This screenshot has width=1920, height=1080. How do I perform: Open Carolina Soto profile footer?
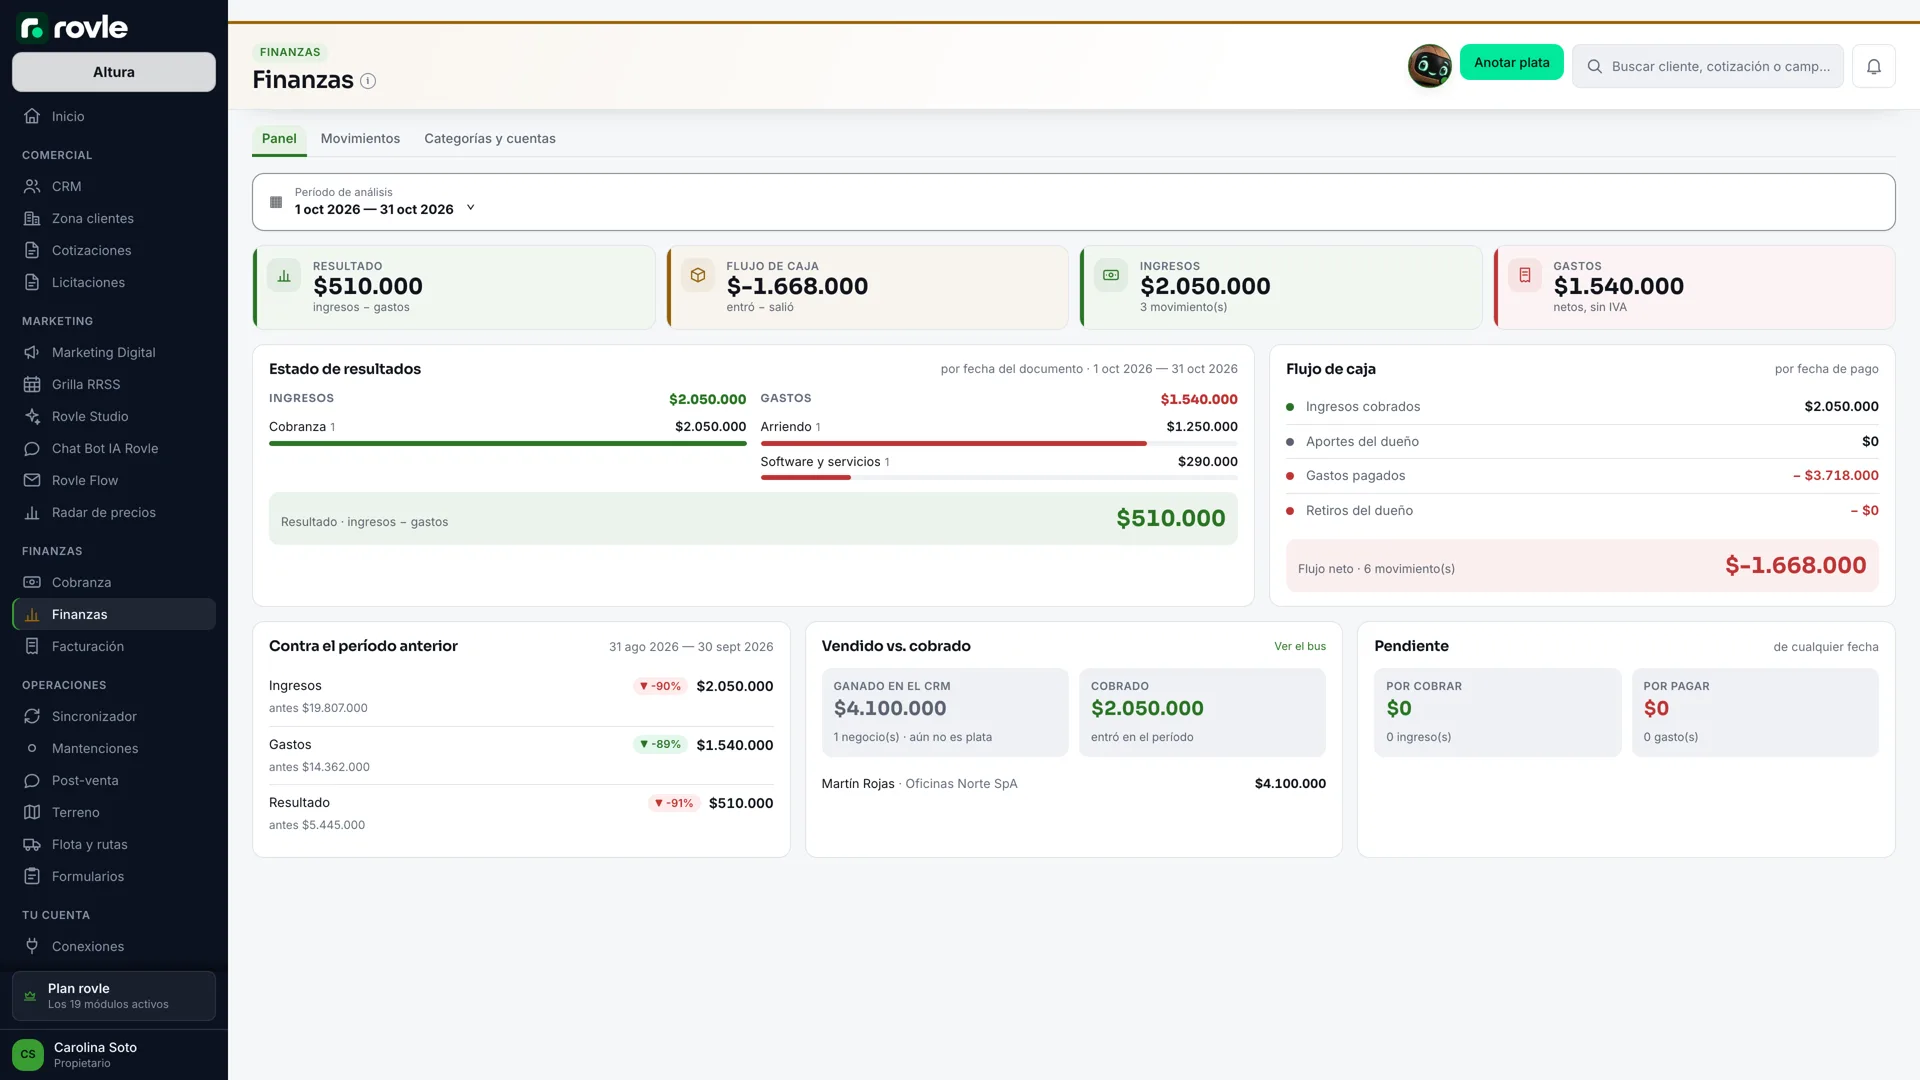point(114,1054)
